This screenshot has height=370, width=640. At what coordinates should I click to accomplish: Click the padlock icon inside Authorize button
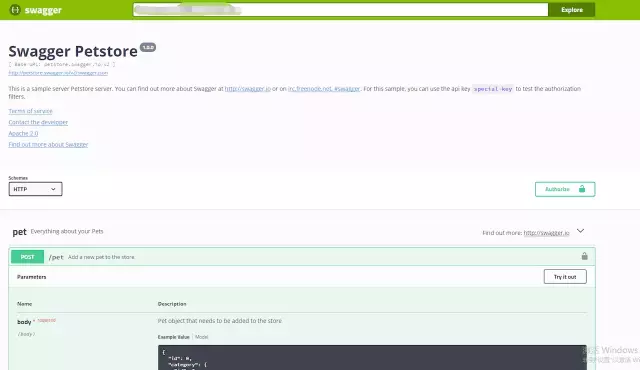(582, 189)
